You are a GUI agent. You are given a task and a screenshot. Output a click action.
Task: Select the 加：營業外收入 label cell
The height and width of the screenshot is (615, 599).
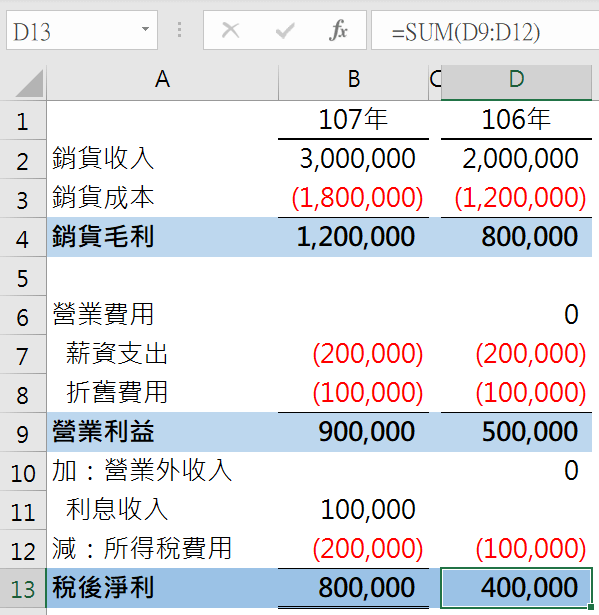pyautogui.click(x=162, y=471)
